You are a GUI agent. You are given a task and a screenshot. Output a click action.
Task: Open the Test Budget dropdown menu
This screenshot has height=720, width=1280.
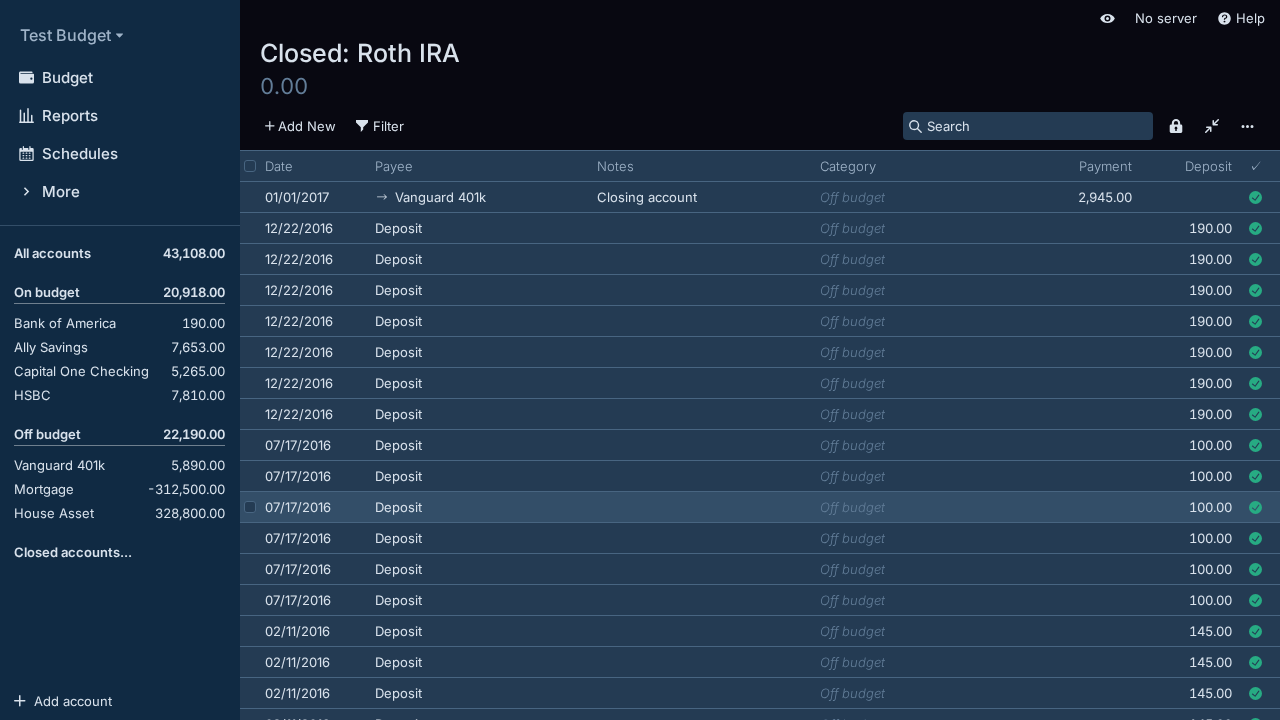[71, 35]
